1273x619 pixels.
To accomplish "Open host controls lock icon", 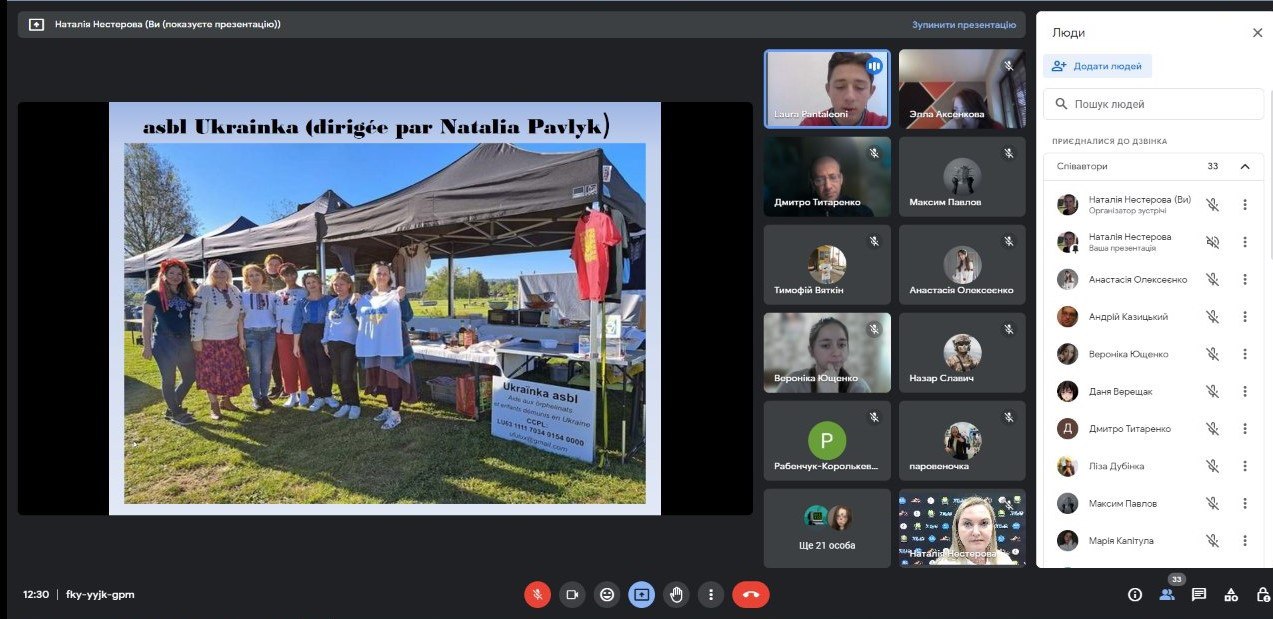I will pyautogui.click(x=1262, y=594).
